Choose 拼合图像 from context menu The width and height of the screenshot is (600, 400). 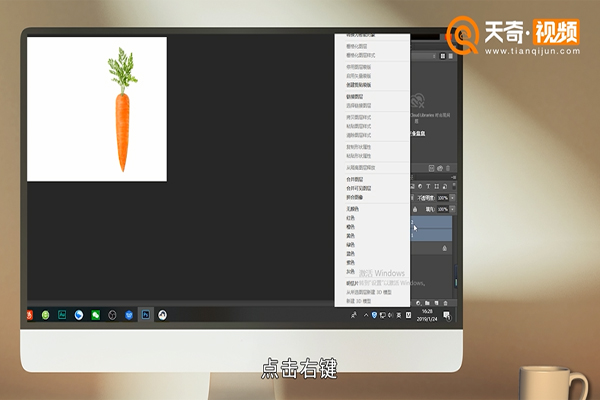(x=355, y=198)
